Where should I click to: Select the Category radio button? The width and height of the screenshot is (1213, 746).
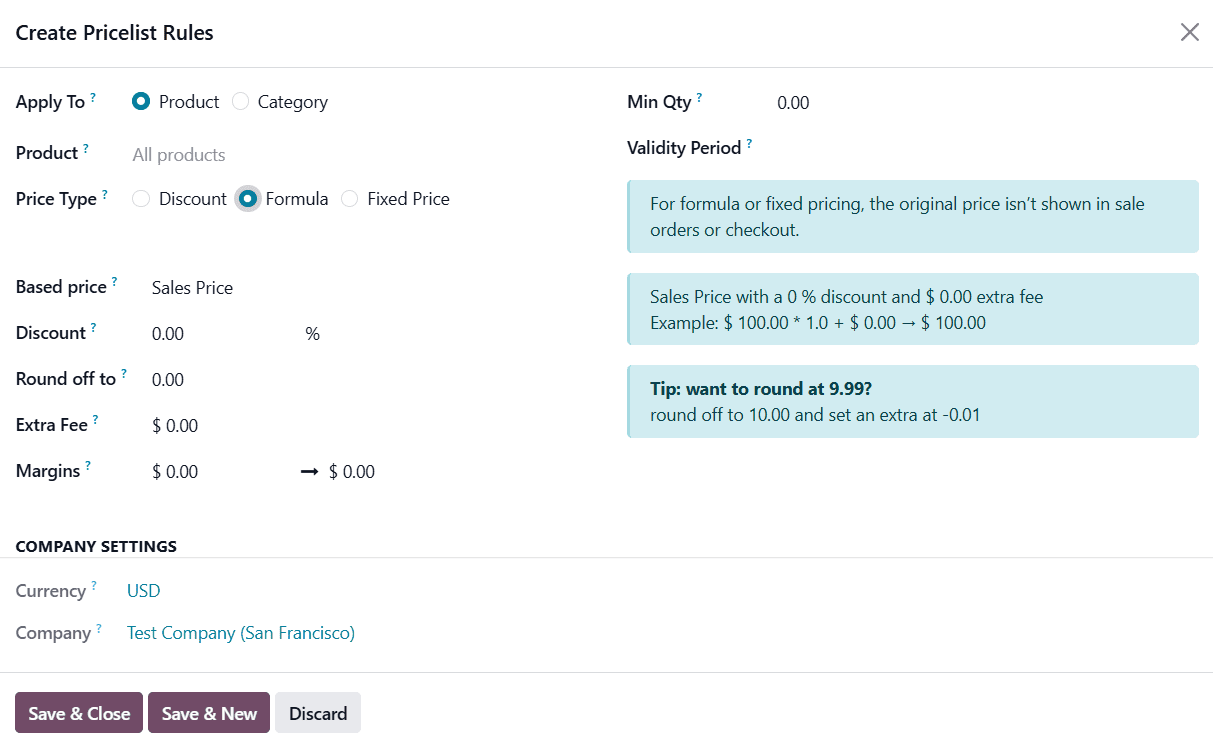click(x=240, y=101)
